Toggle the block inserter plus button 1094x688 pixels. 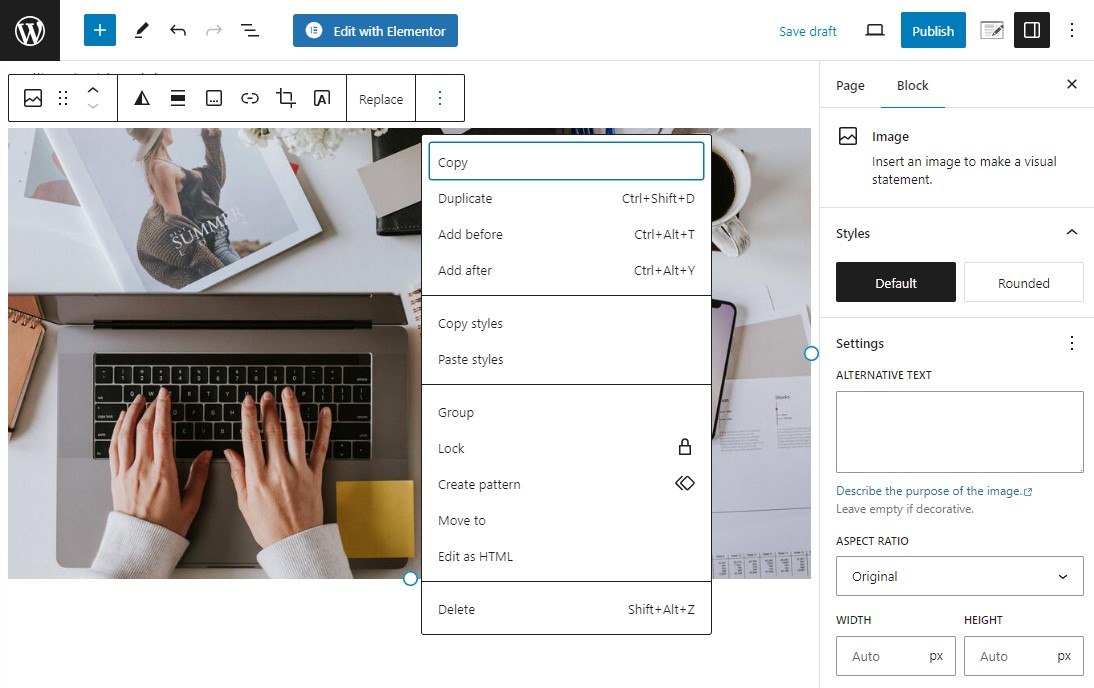(x=100, y=30)
